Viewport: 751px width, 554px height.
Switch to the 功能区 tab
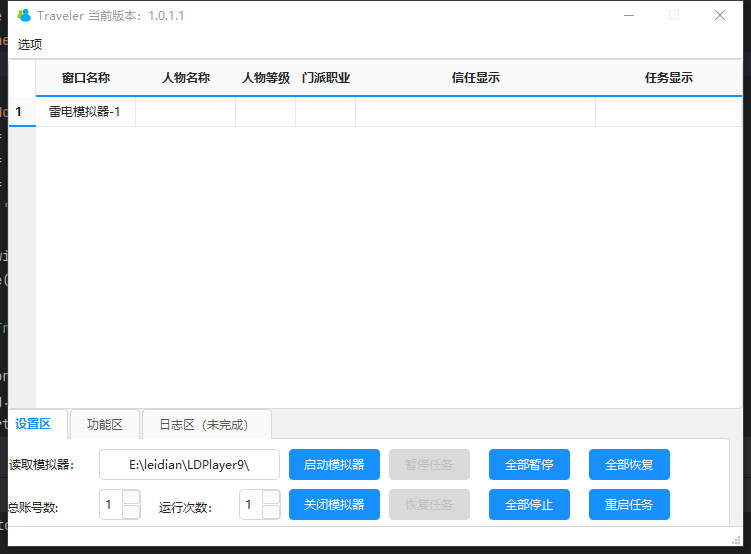click(105, 424)
